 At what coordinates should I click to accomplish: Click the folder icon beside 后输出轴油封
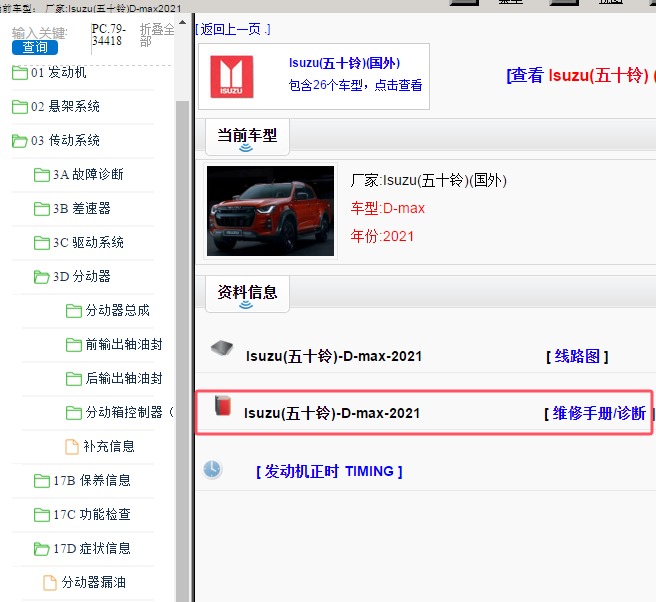tap(74, 379)
